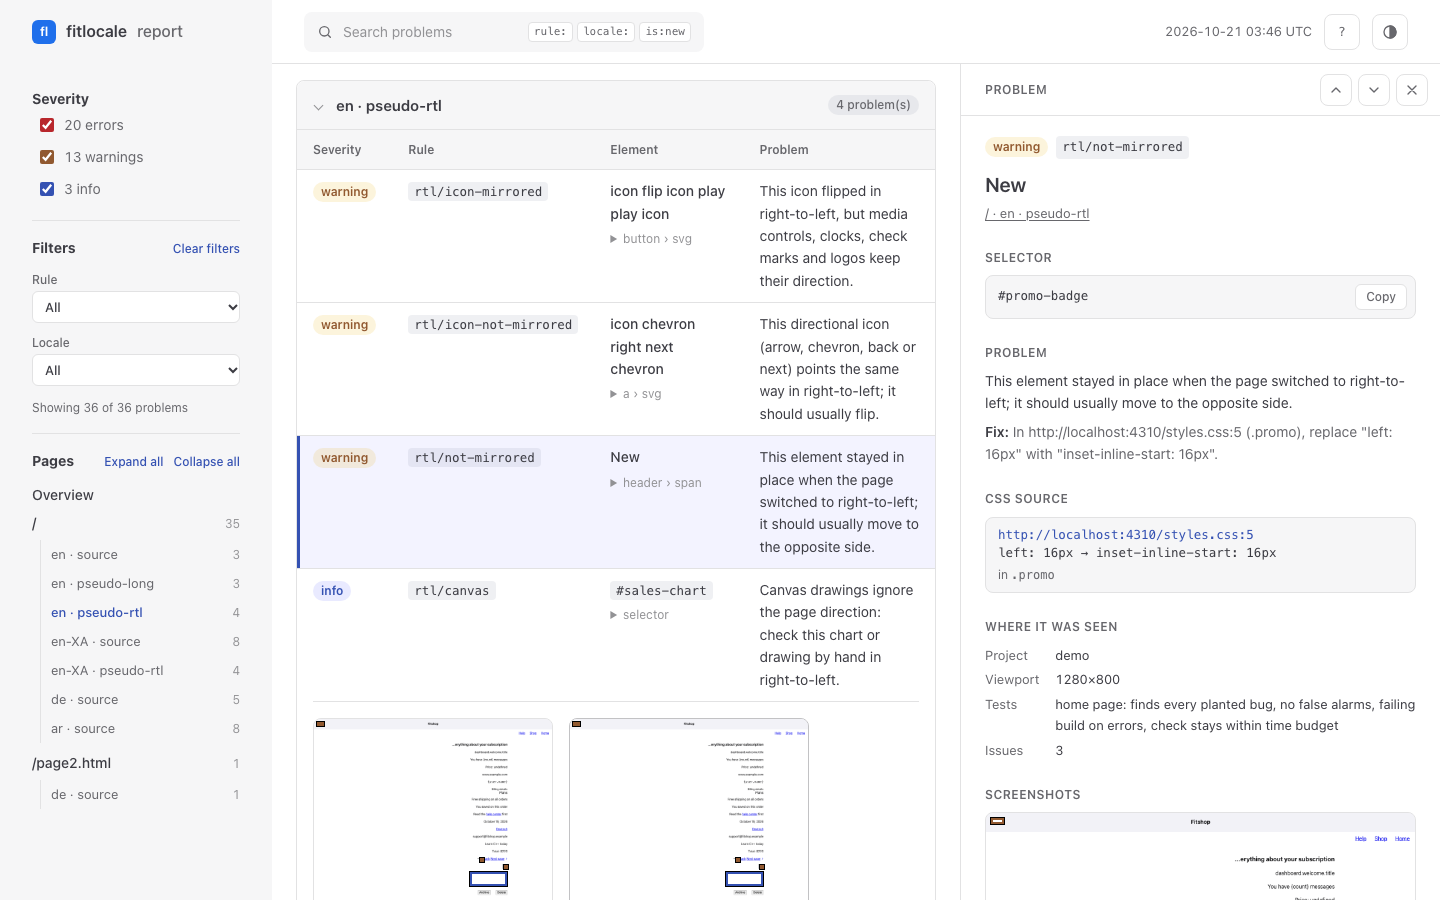Viewport: 1440px width, 900px height.
Task: Open the en · source page entry
Action: tap(146, 555)
